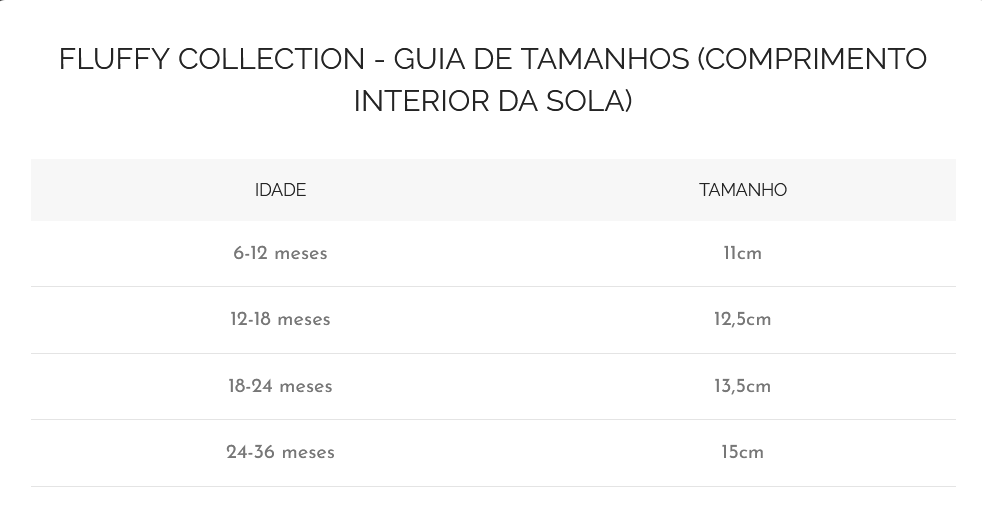982x513 pixels.
Task: Click the TAMANHO column header
Action: 743,190
